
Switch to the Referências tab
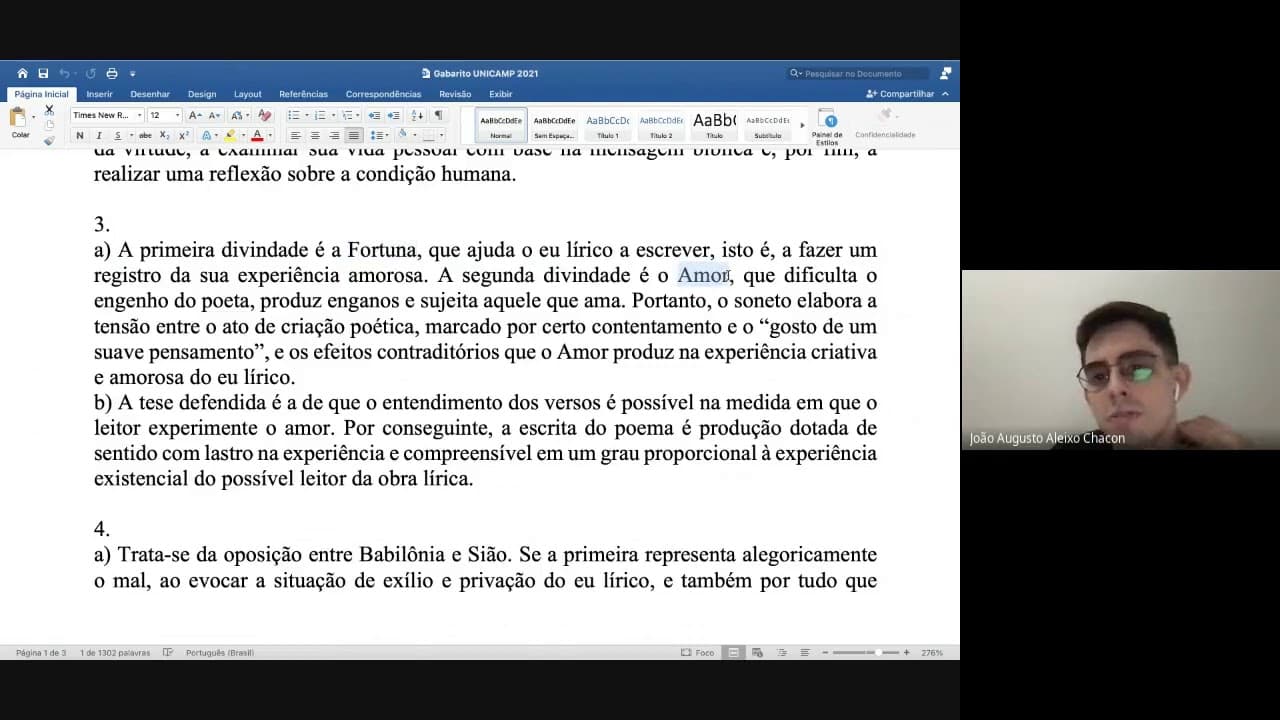[x=303, y=94]
